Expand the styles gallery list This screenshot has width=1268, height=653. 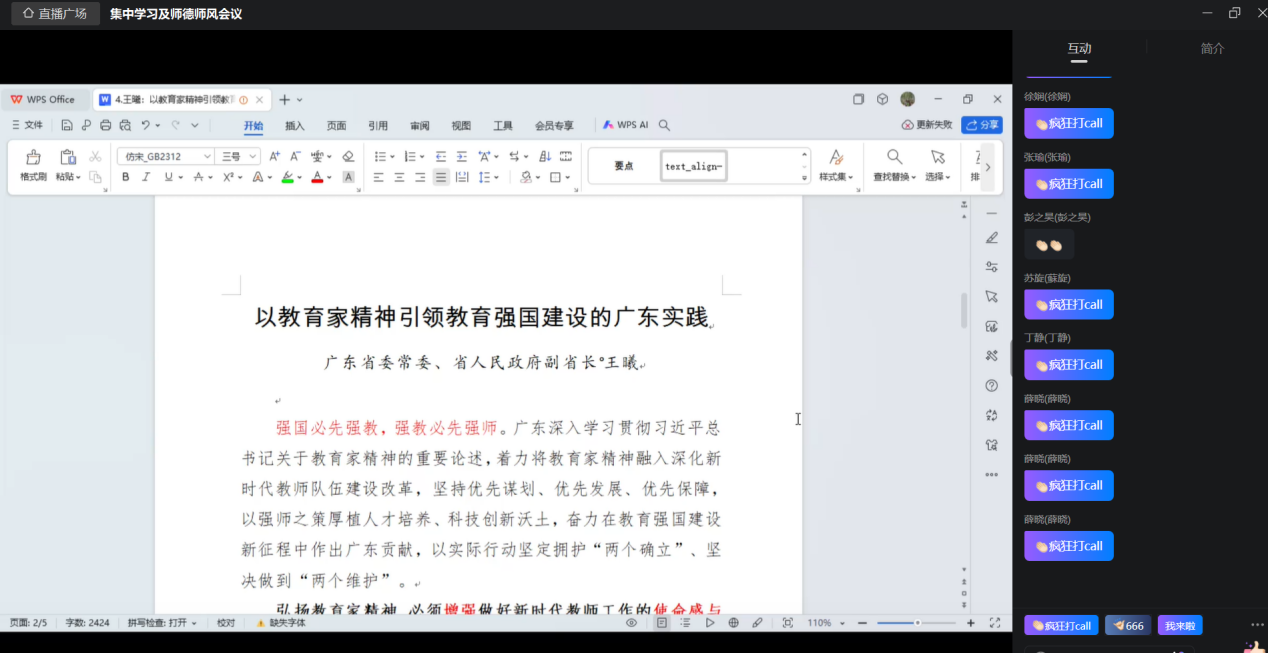[x=805, y=178]
